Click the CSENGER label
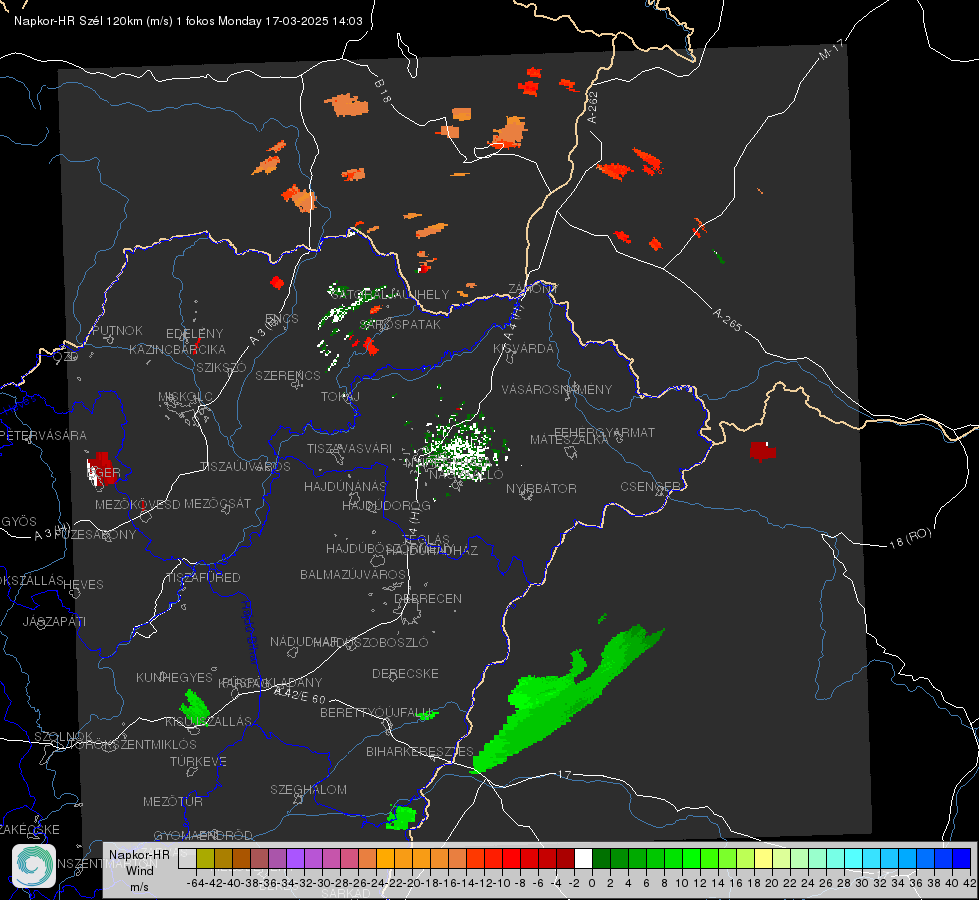 coord(650,487)
